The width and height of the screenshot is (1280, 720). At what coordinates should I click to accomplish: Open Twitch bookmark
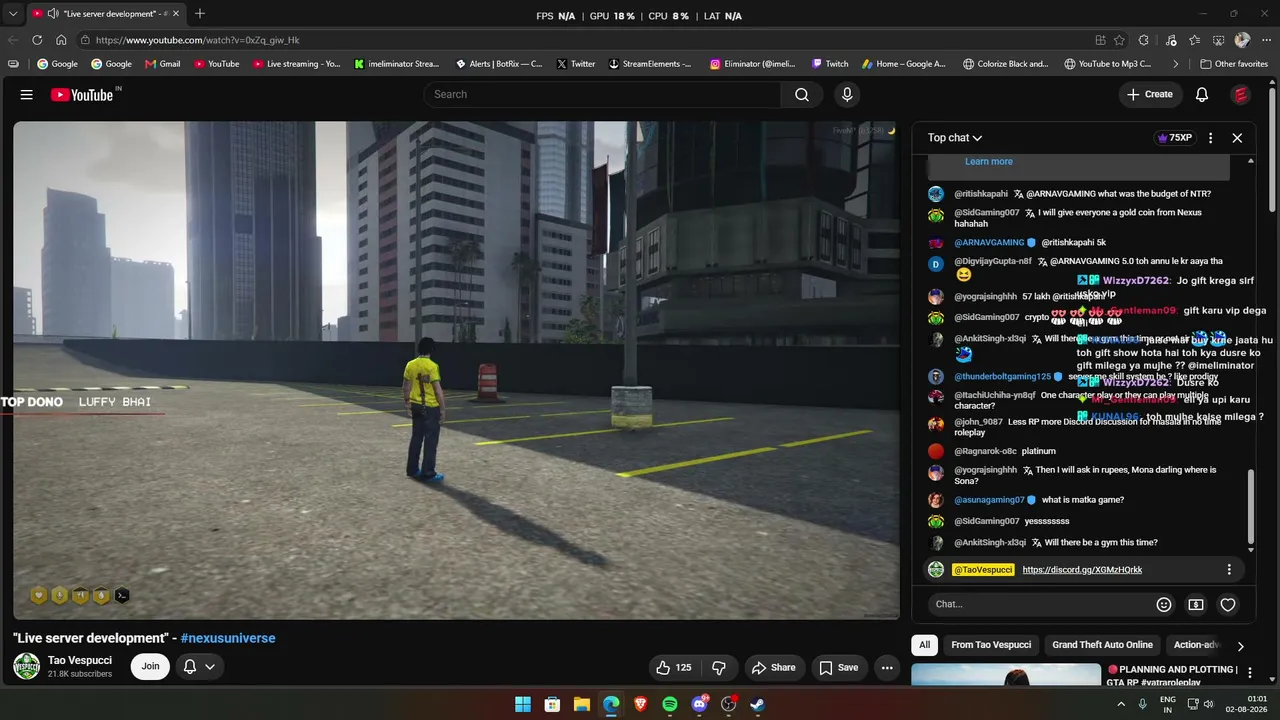point(830,64)
